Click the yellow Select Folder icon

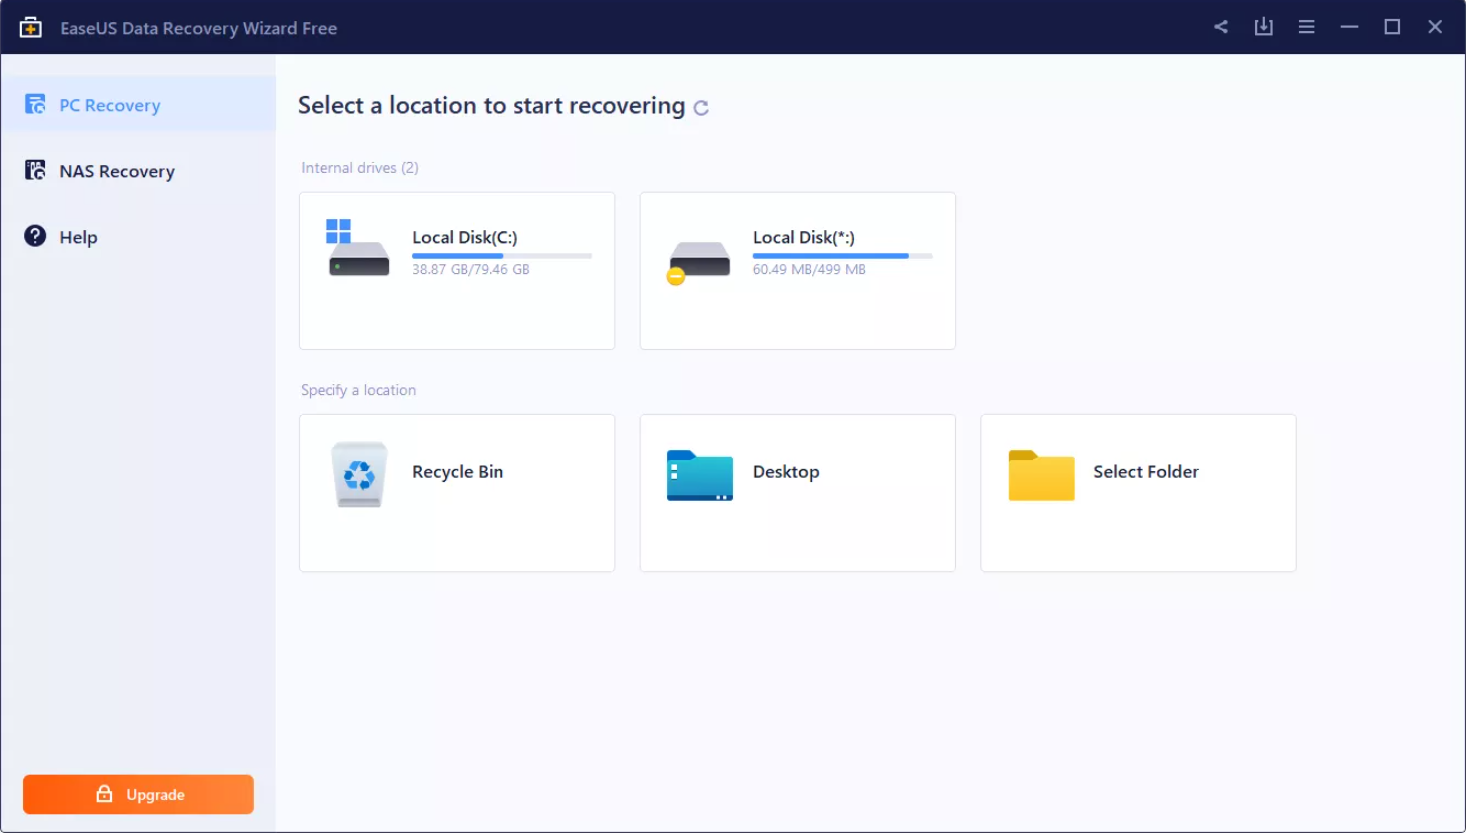1041,475
